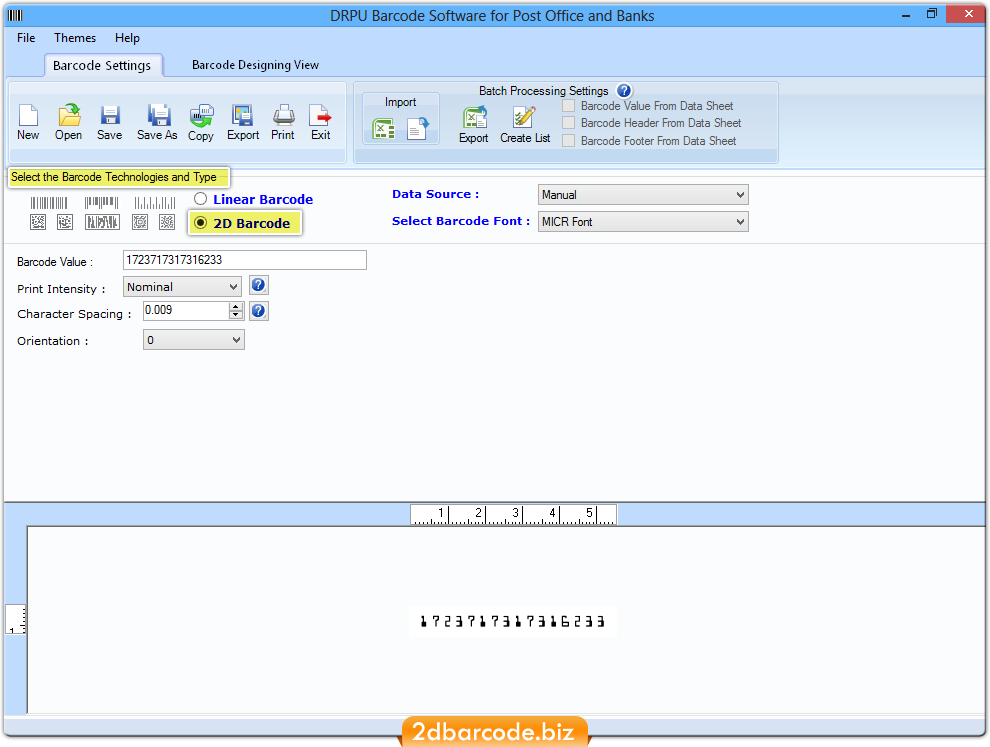This screenshot has height=747, width=990.
Task: Click the 'Select Barcode Font :' label
Action: [x=461, y=221]
